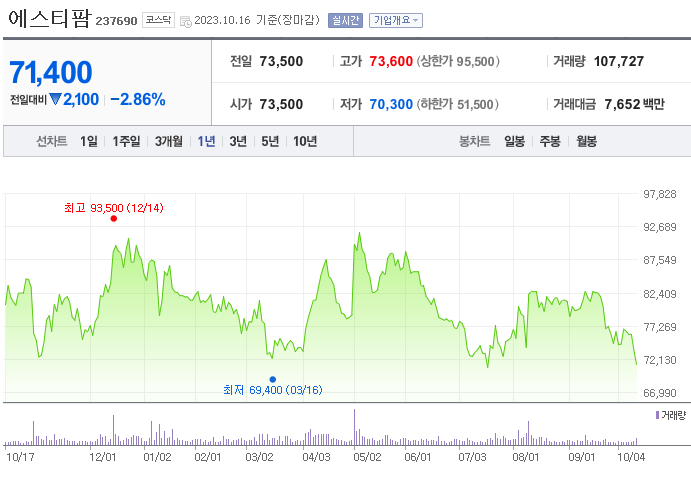Click the red 최고 marker dot
Image resolution: width=691 pixels, height=479 pixels.
[x=114, y=219]
